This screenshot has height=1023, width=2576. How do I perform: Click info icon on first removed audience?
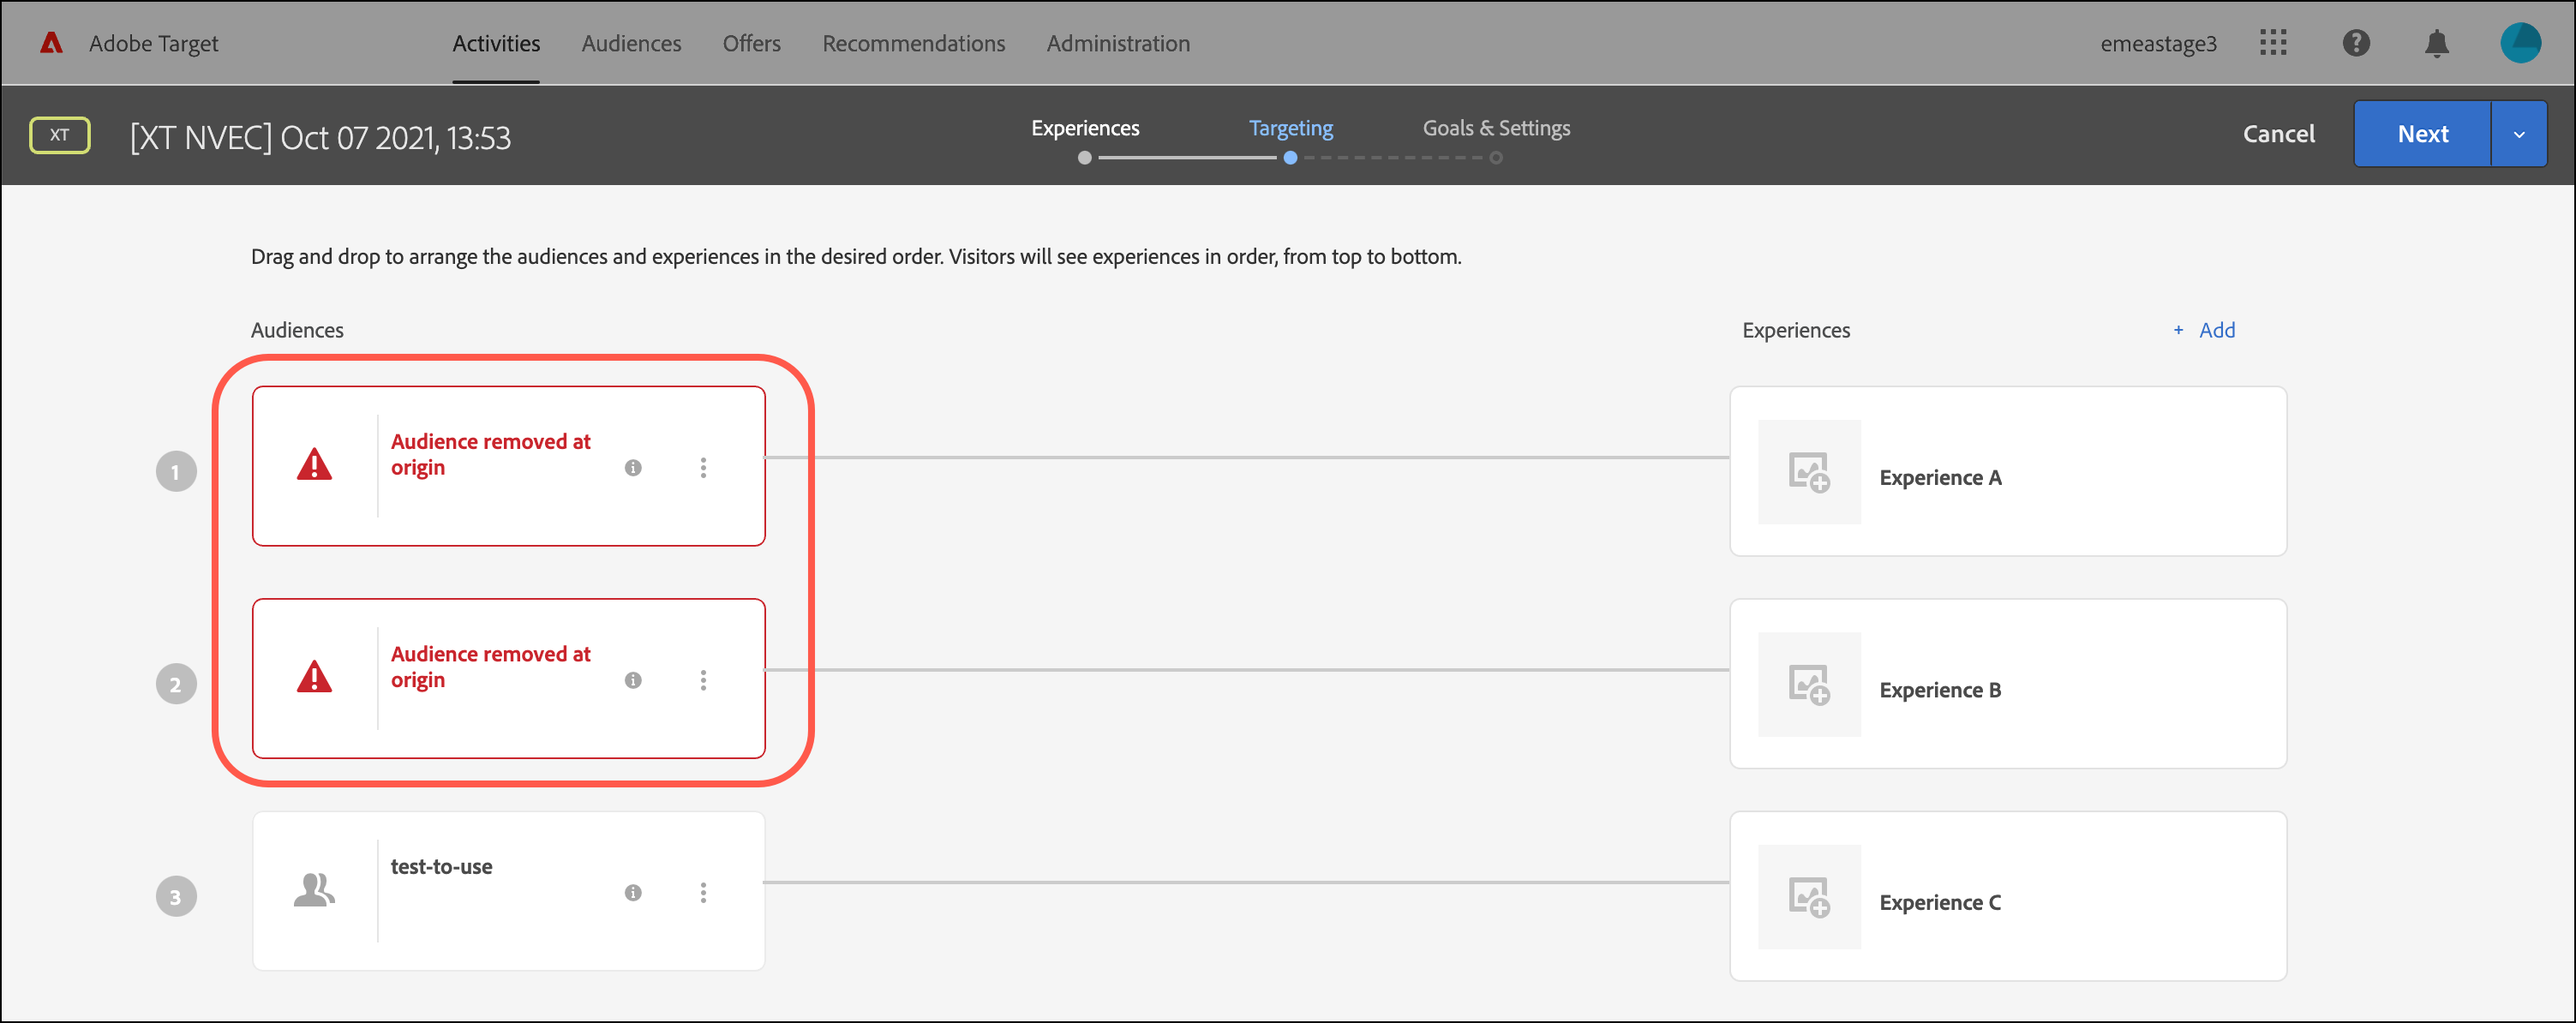click(633, 468)
